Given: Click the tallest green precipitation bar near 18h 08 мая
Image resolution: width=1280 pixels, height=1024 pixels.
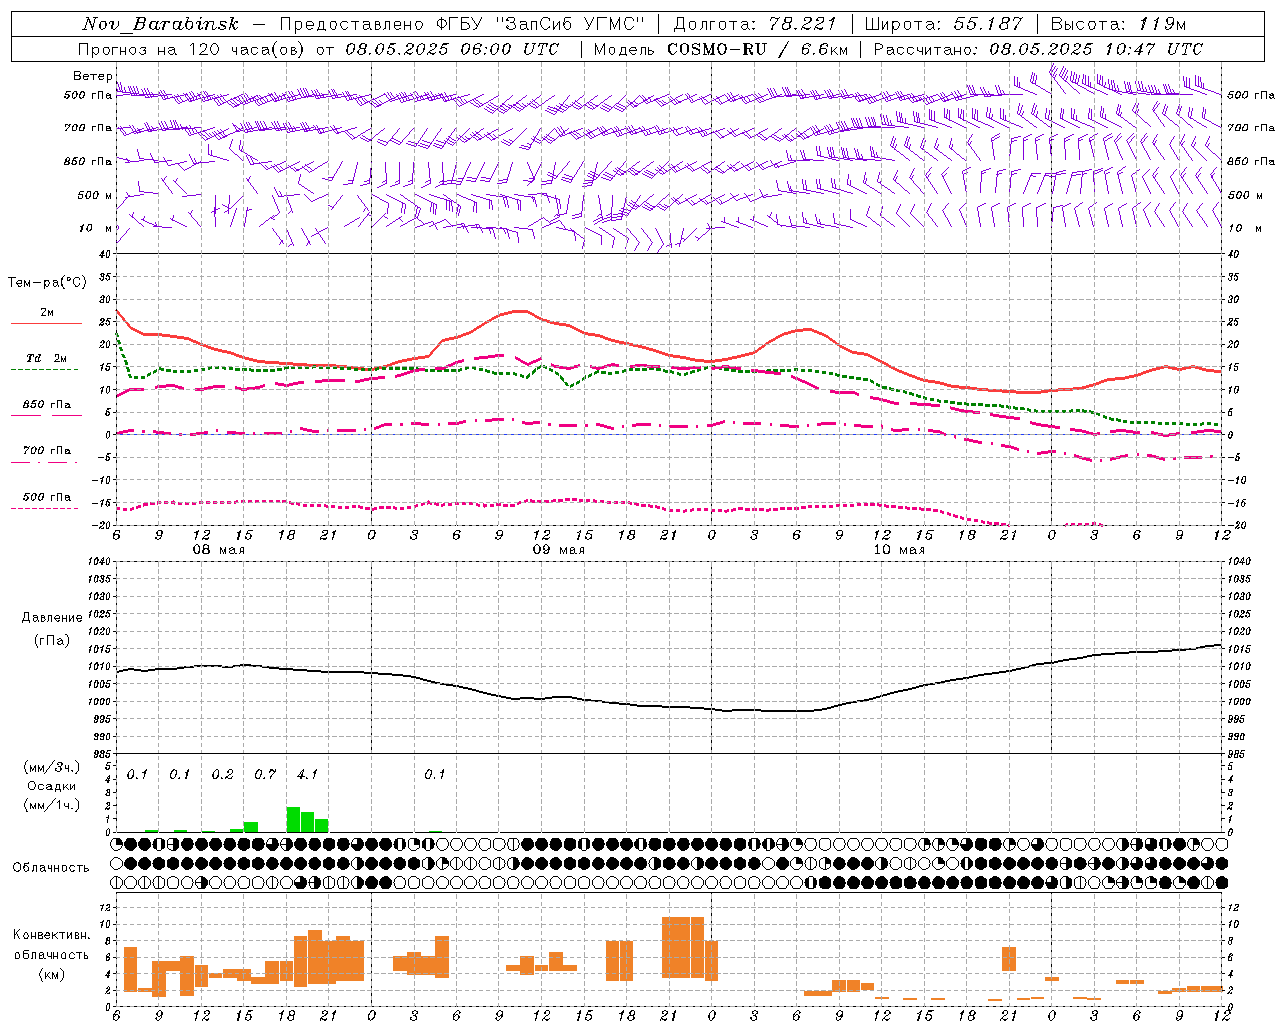Looking at the screenshot, I should (293, 819).
